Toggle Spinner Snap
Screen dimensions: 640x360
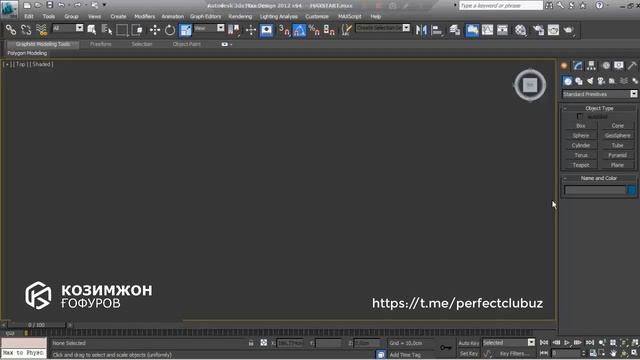pyautogui.click(x=329, y=30)
